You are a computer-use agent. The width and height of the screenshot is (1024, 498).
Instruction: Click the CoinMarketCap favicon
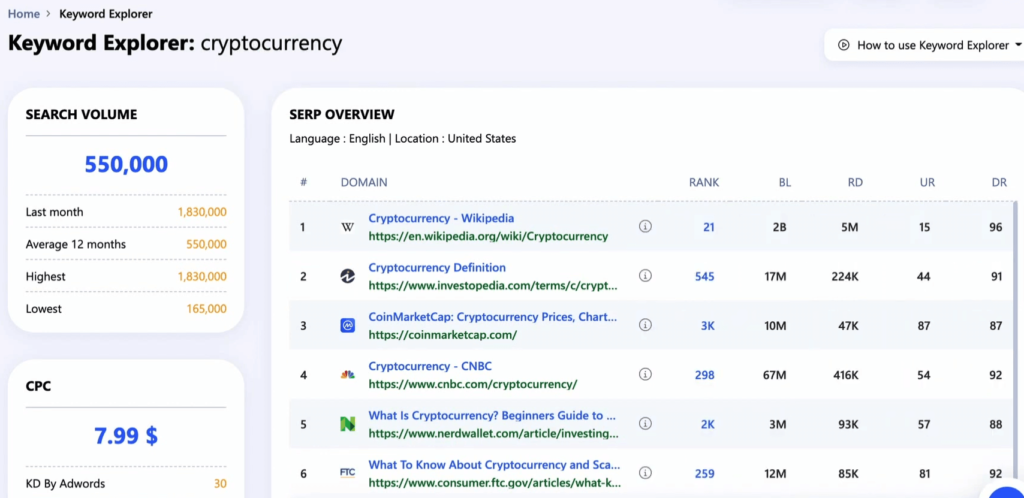347,326
